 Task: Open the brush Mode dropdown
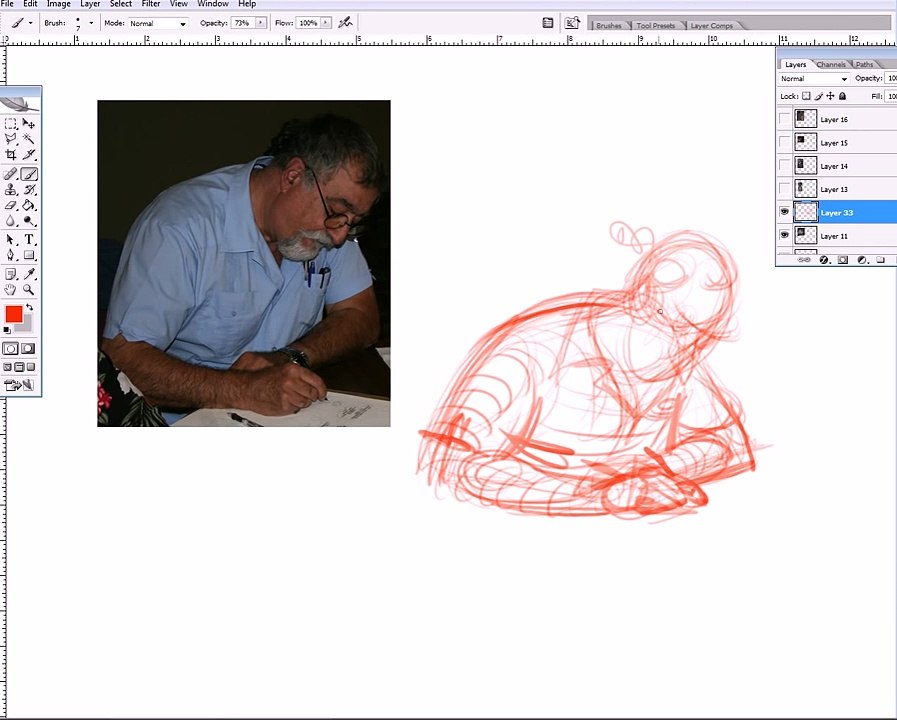(157, 23)
